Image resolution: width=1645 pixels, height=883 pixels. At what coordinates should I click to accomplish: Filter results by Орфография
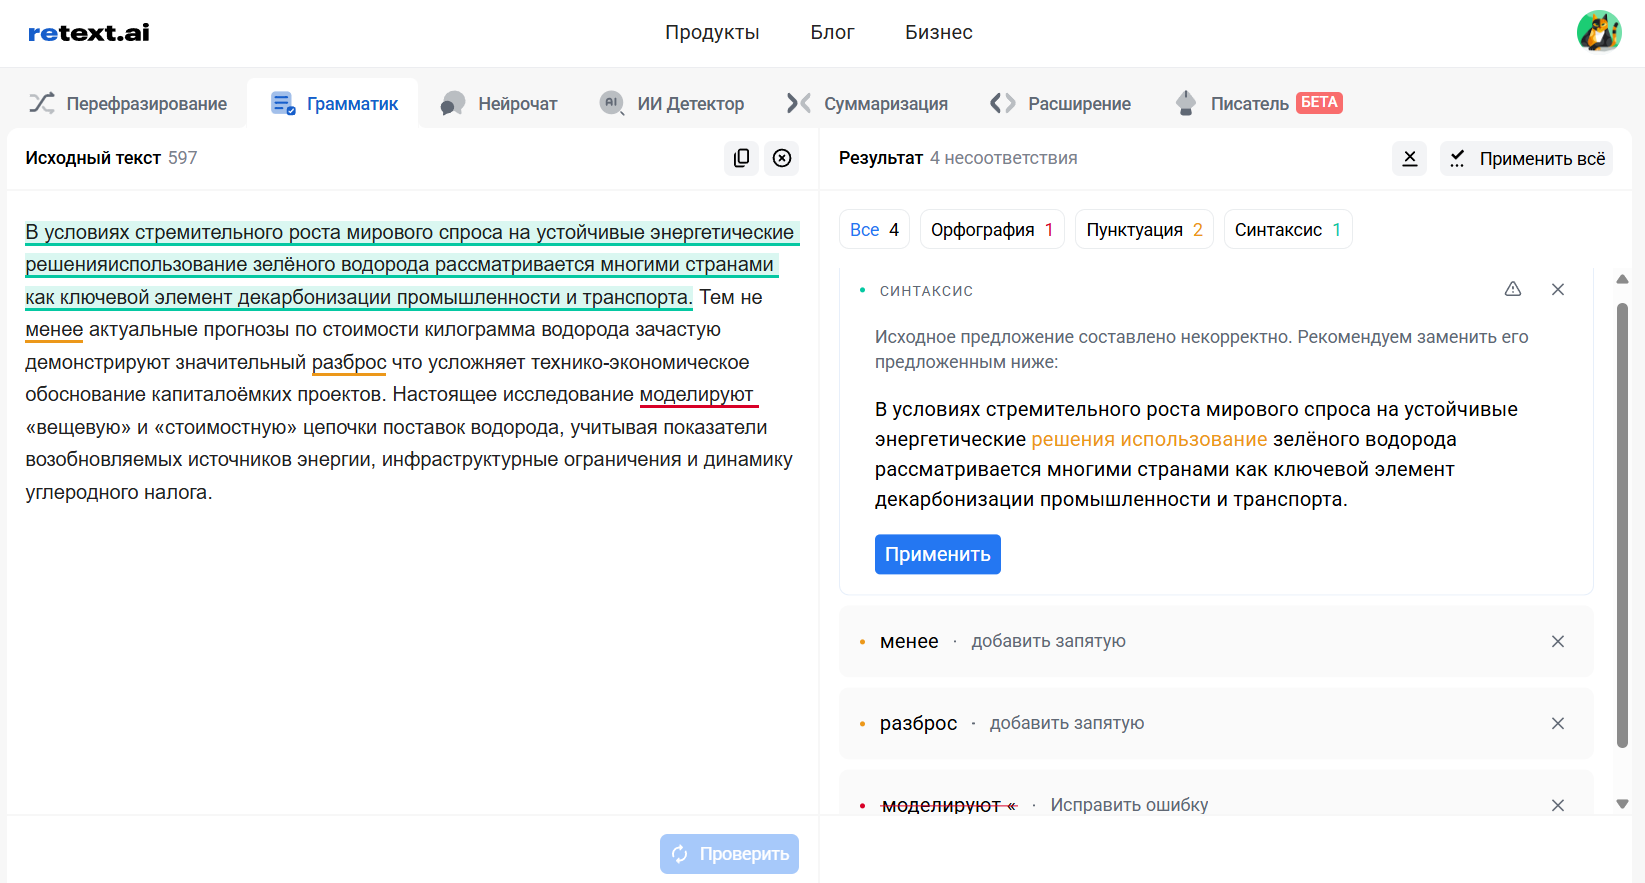click(991, 230)
